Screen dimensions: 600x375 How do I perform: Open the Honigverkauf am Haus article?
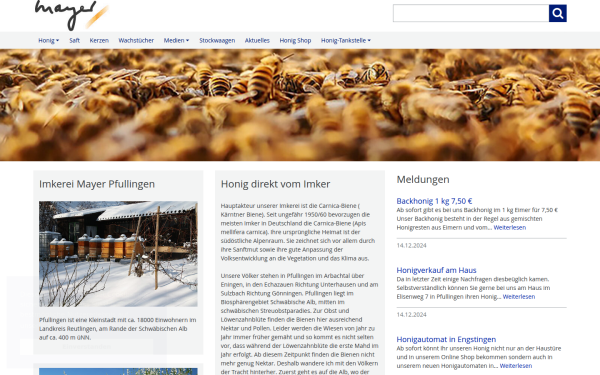click(436, 270)
